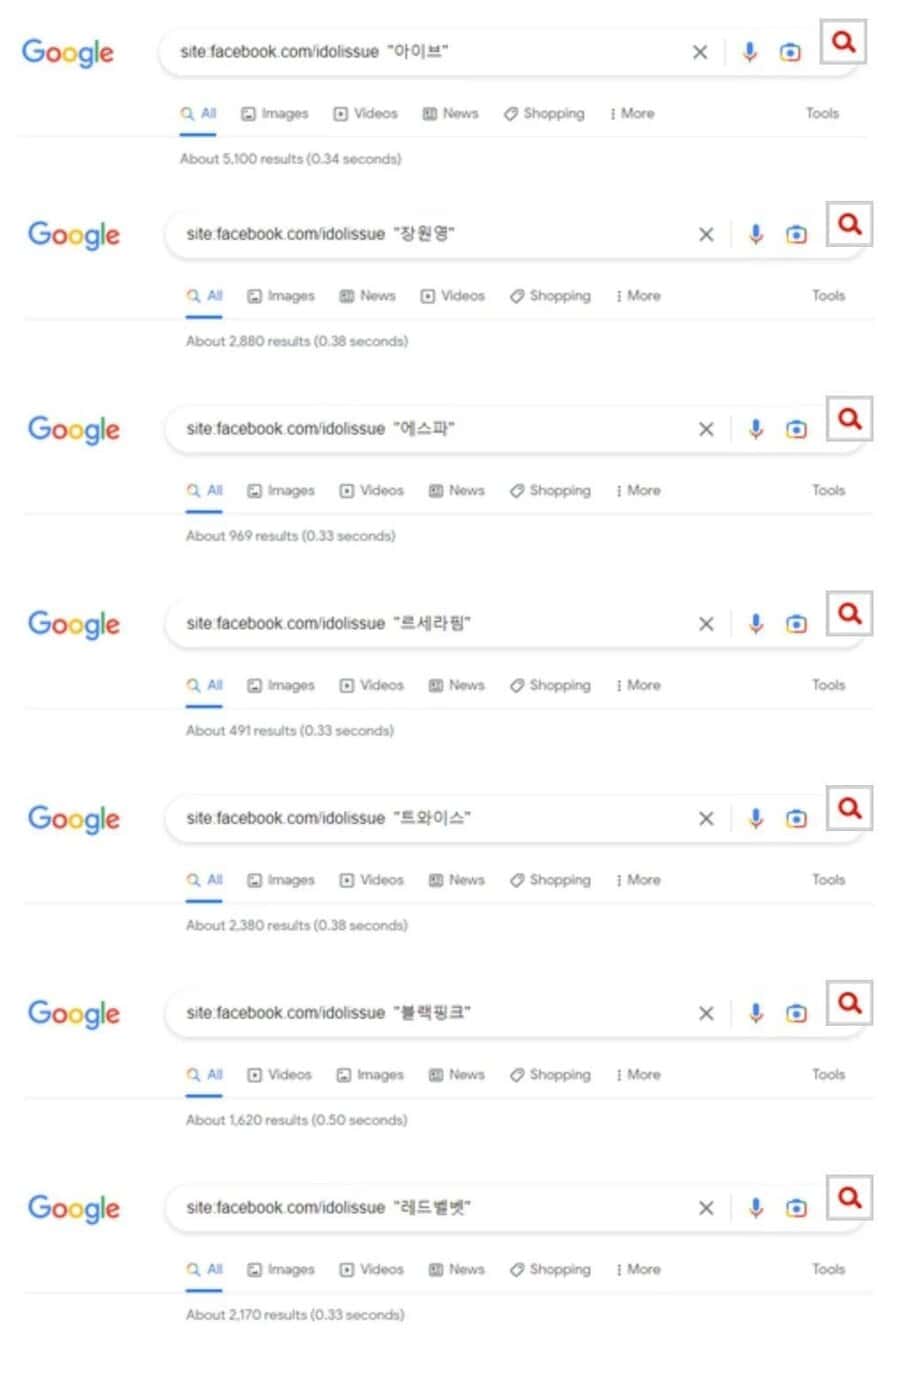Click the search magnifier for the 레드벨벳 query

849,1197
